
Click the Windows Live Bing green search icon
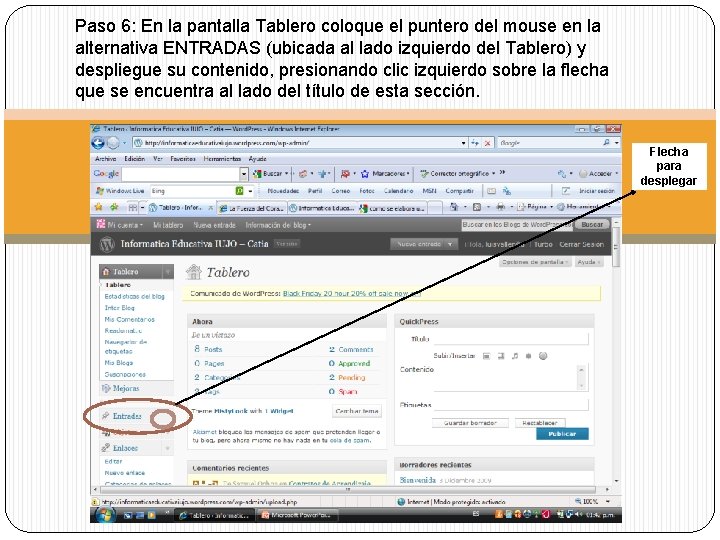pos(239,191)
